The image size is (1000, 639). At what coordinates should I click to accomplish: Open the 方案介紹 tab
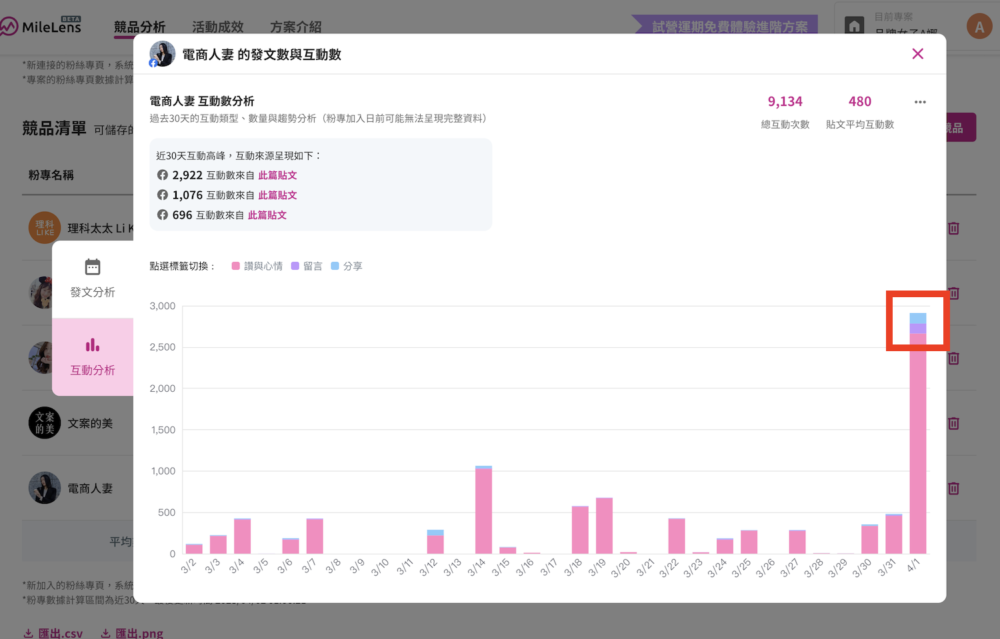(296, 27)
